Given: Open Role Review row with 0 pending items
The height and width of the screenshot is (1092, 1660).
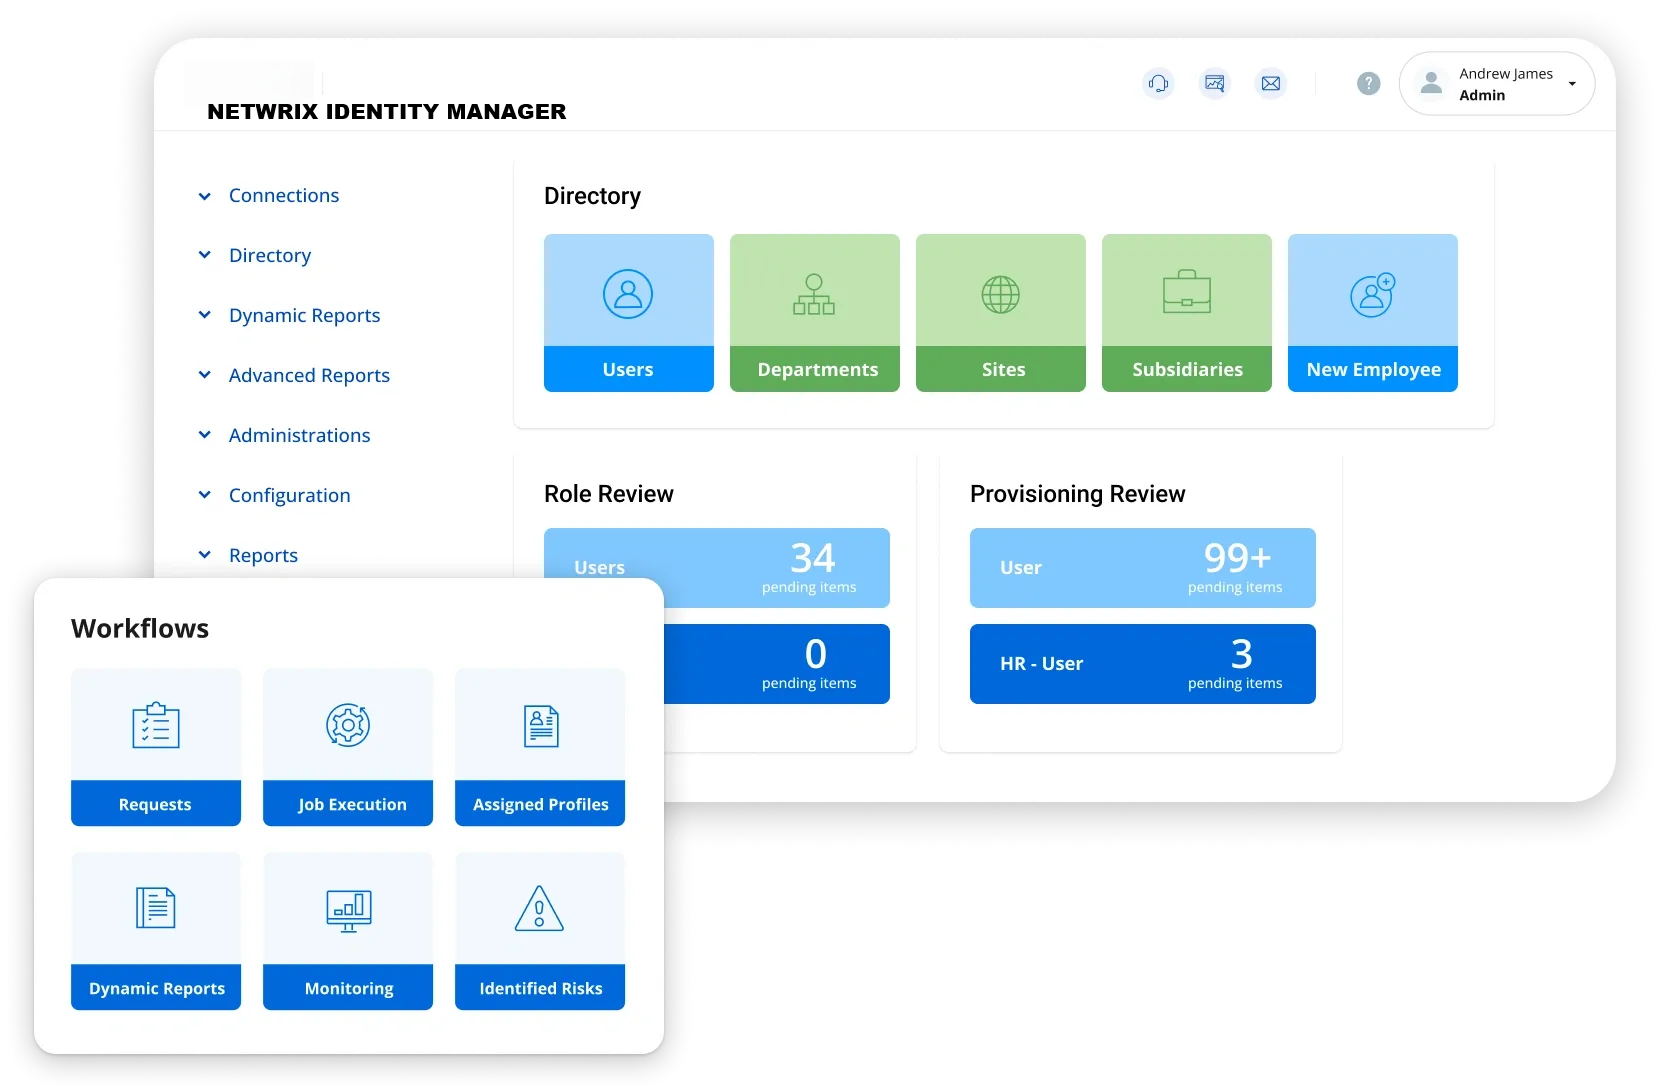Looking at the screenshot, I should [x=777, y=664].
